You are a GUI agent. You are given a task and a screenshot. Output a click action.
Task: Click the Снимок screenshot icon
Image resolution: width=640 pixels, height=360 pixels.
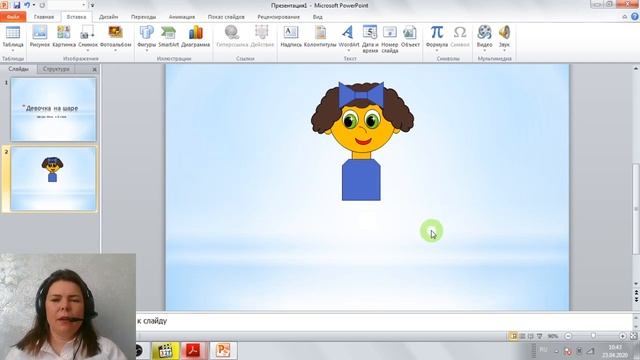tap(87, 33)
